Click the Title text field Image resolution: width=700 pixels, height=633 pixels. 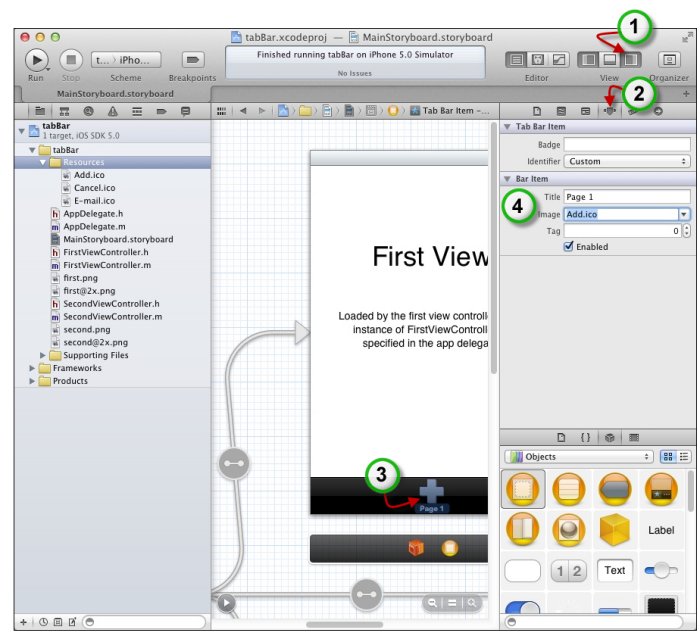pyautogui.click(x=627, y=197)
